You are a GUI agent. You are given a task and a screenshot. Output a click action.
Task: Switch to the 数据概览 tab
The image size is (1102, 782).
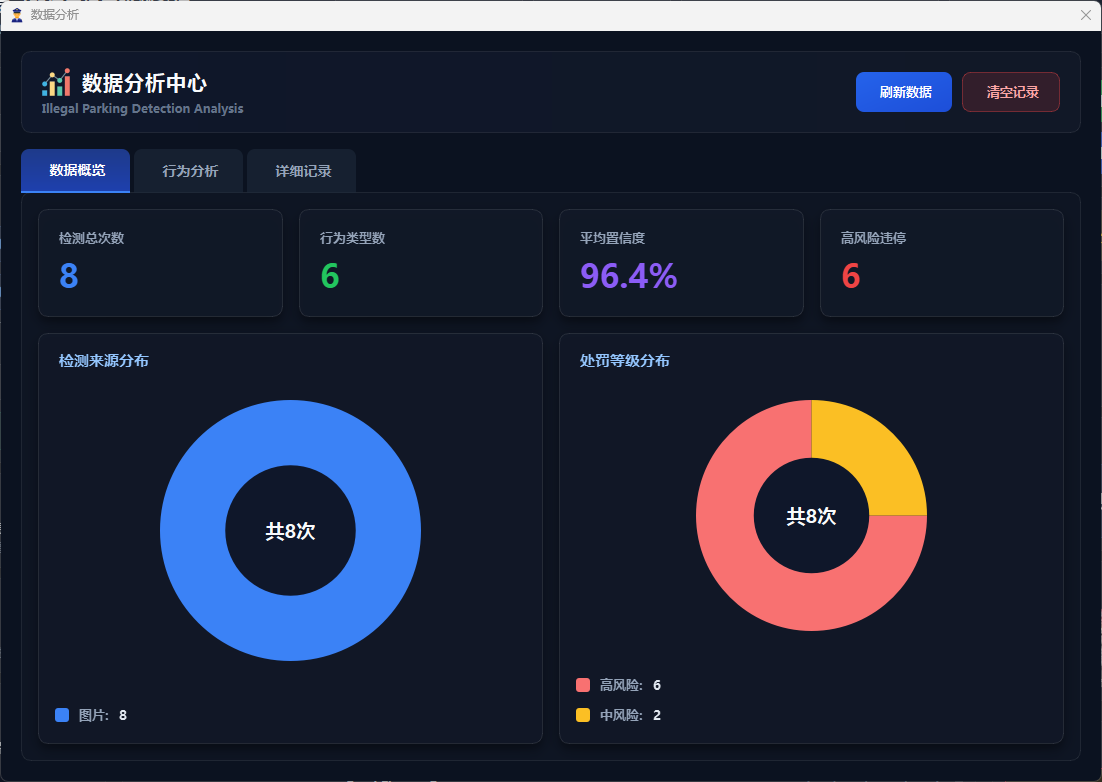76,171
